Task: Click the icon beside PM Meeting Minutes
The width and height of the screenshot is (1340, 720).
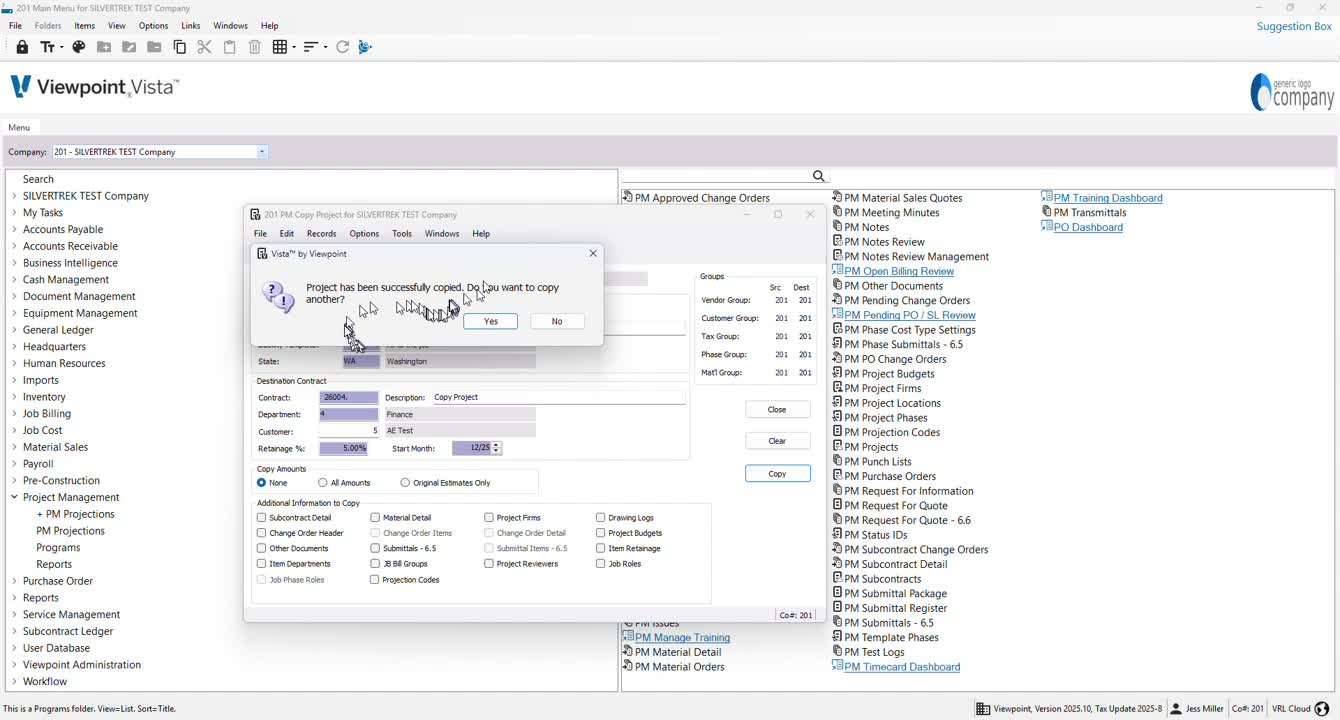Action: [837, 212]
